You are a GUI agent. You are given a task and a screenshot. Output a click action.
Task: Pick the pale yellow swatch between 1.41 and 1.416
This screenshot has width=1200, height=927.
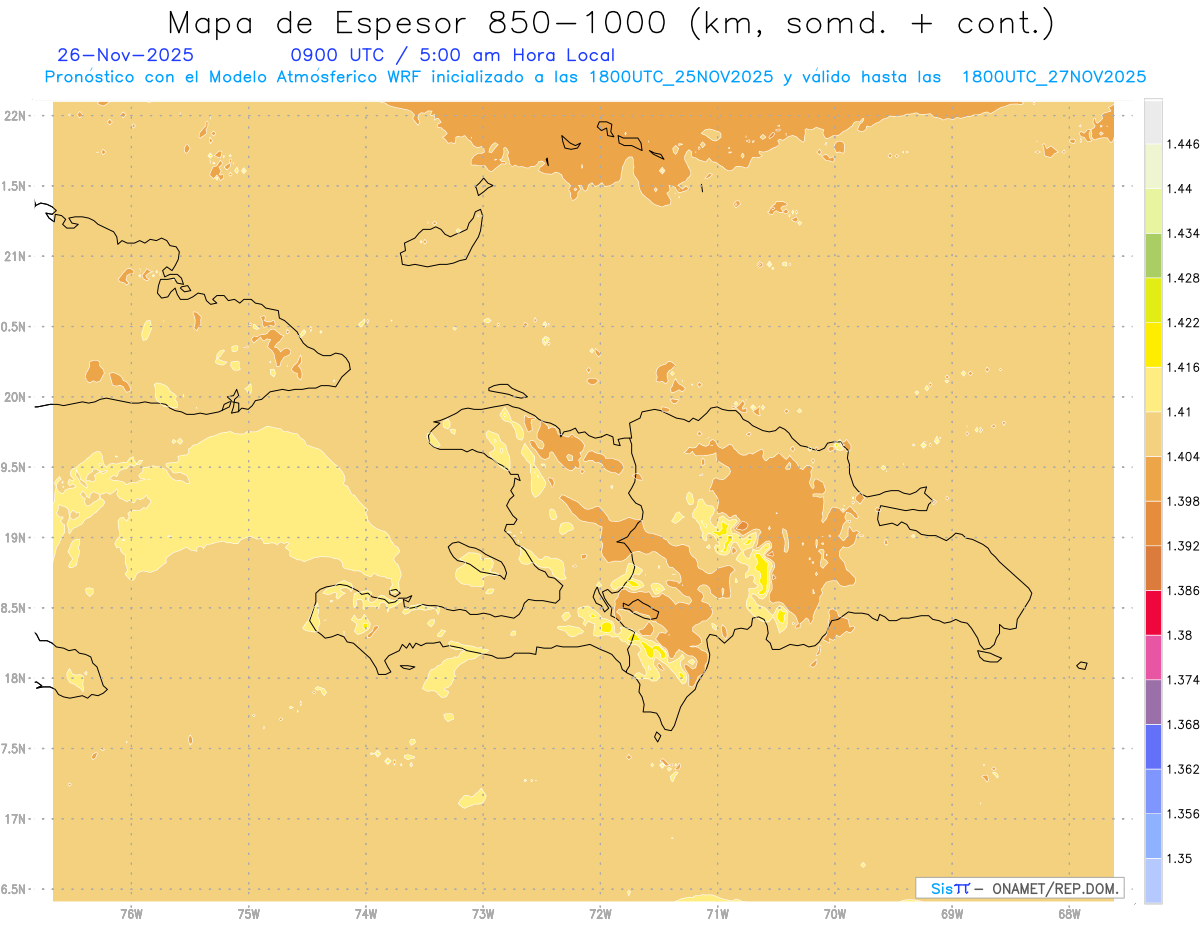1153,390
